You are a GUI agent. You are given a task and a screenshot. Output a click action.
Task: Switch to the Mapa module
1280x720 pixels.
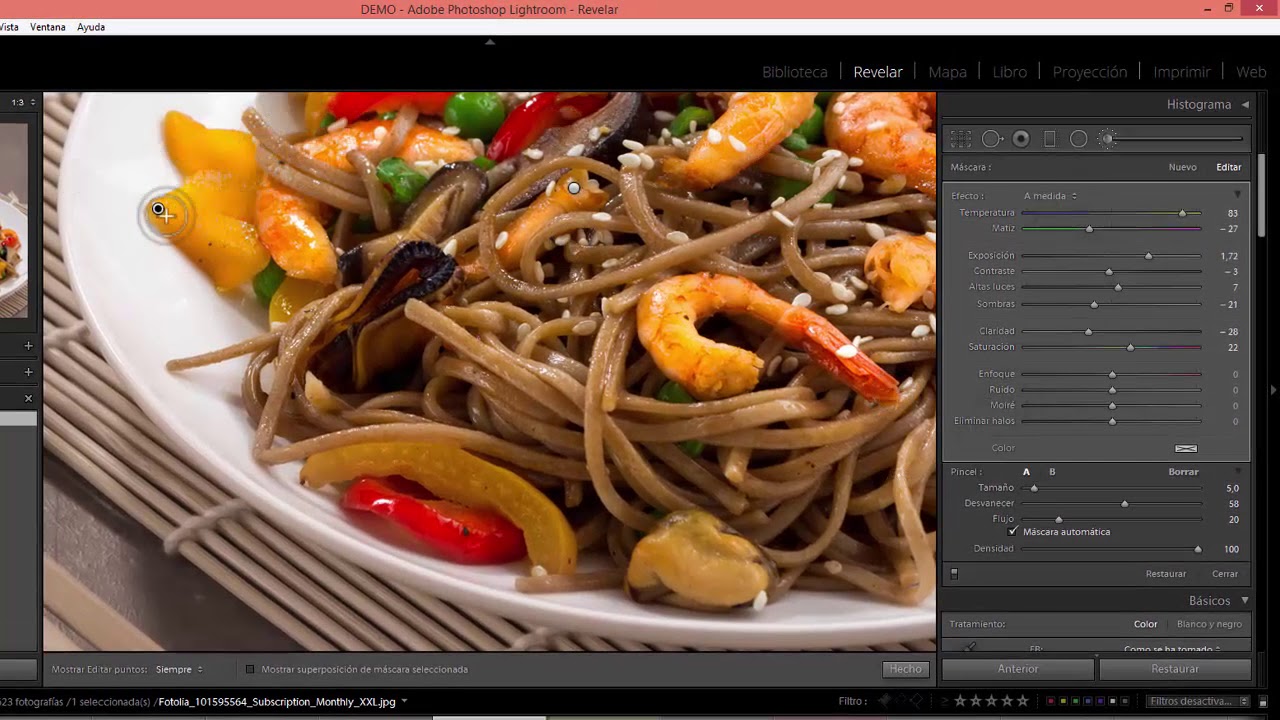tap(947, 72)
